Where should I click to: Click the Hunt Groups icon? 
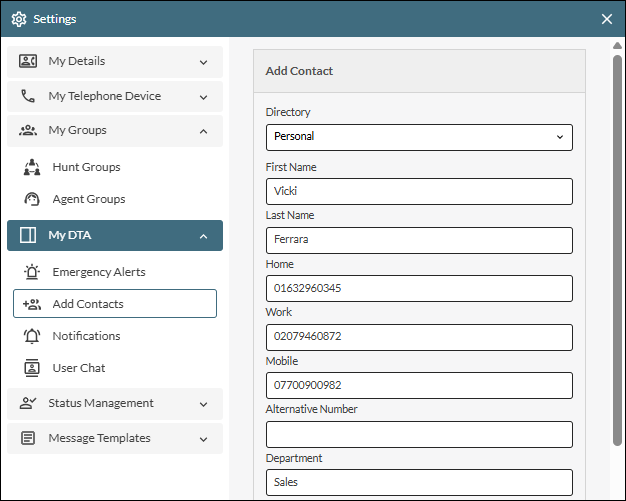pos(32,167)
